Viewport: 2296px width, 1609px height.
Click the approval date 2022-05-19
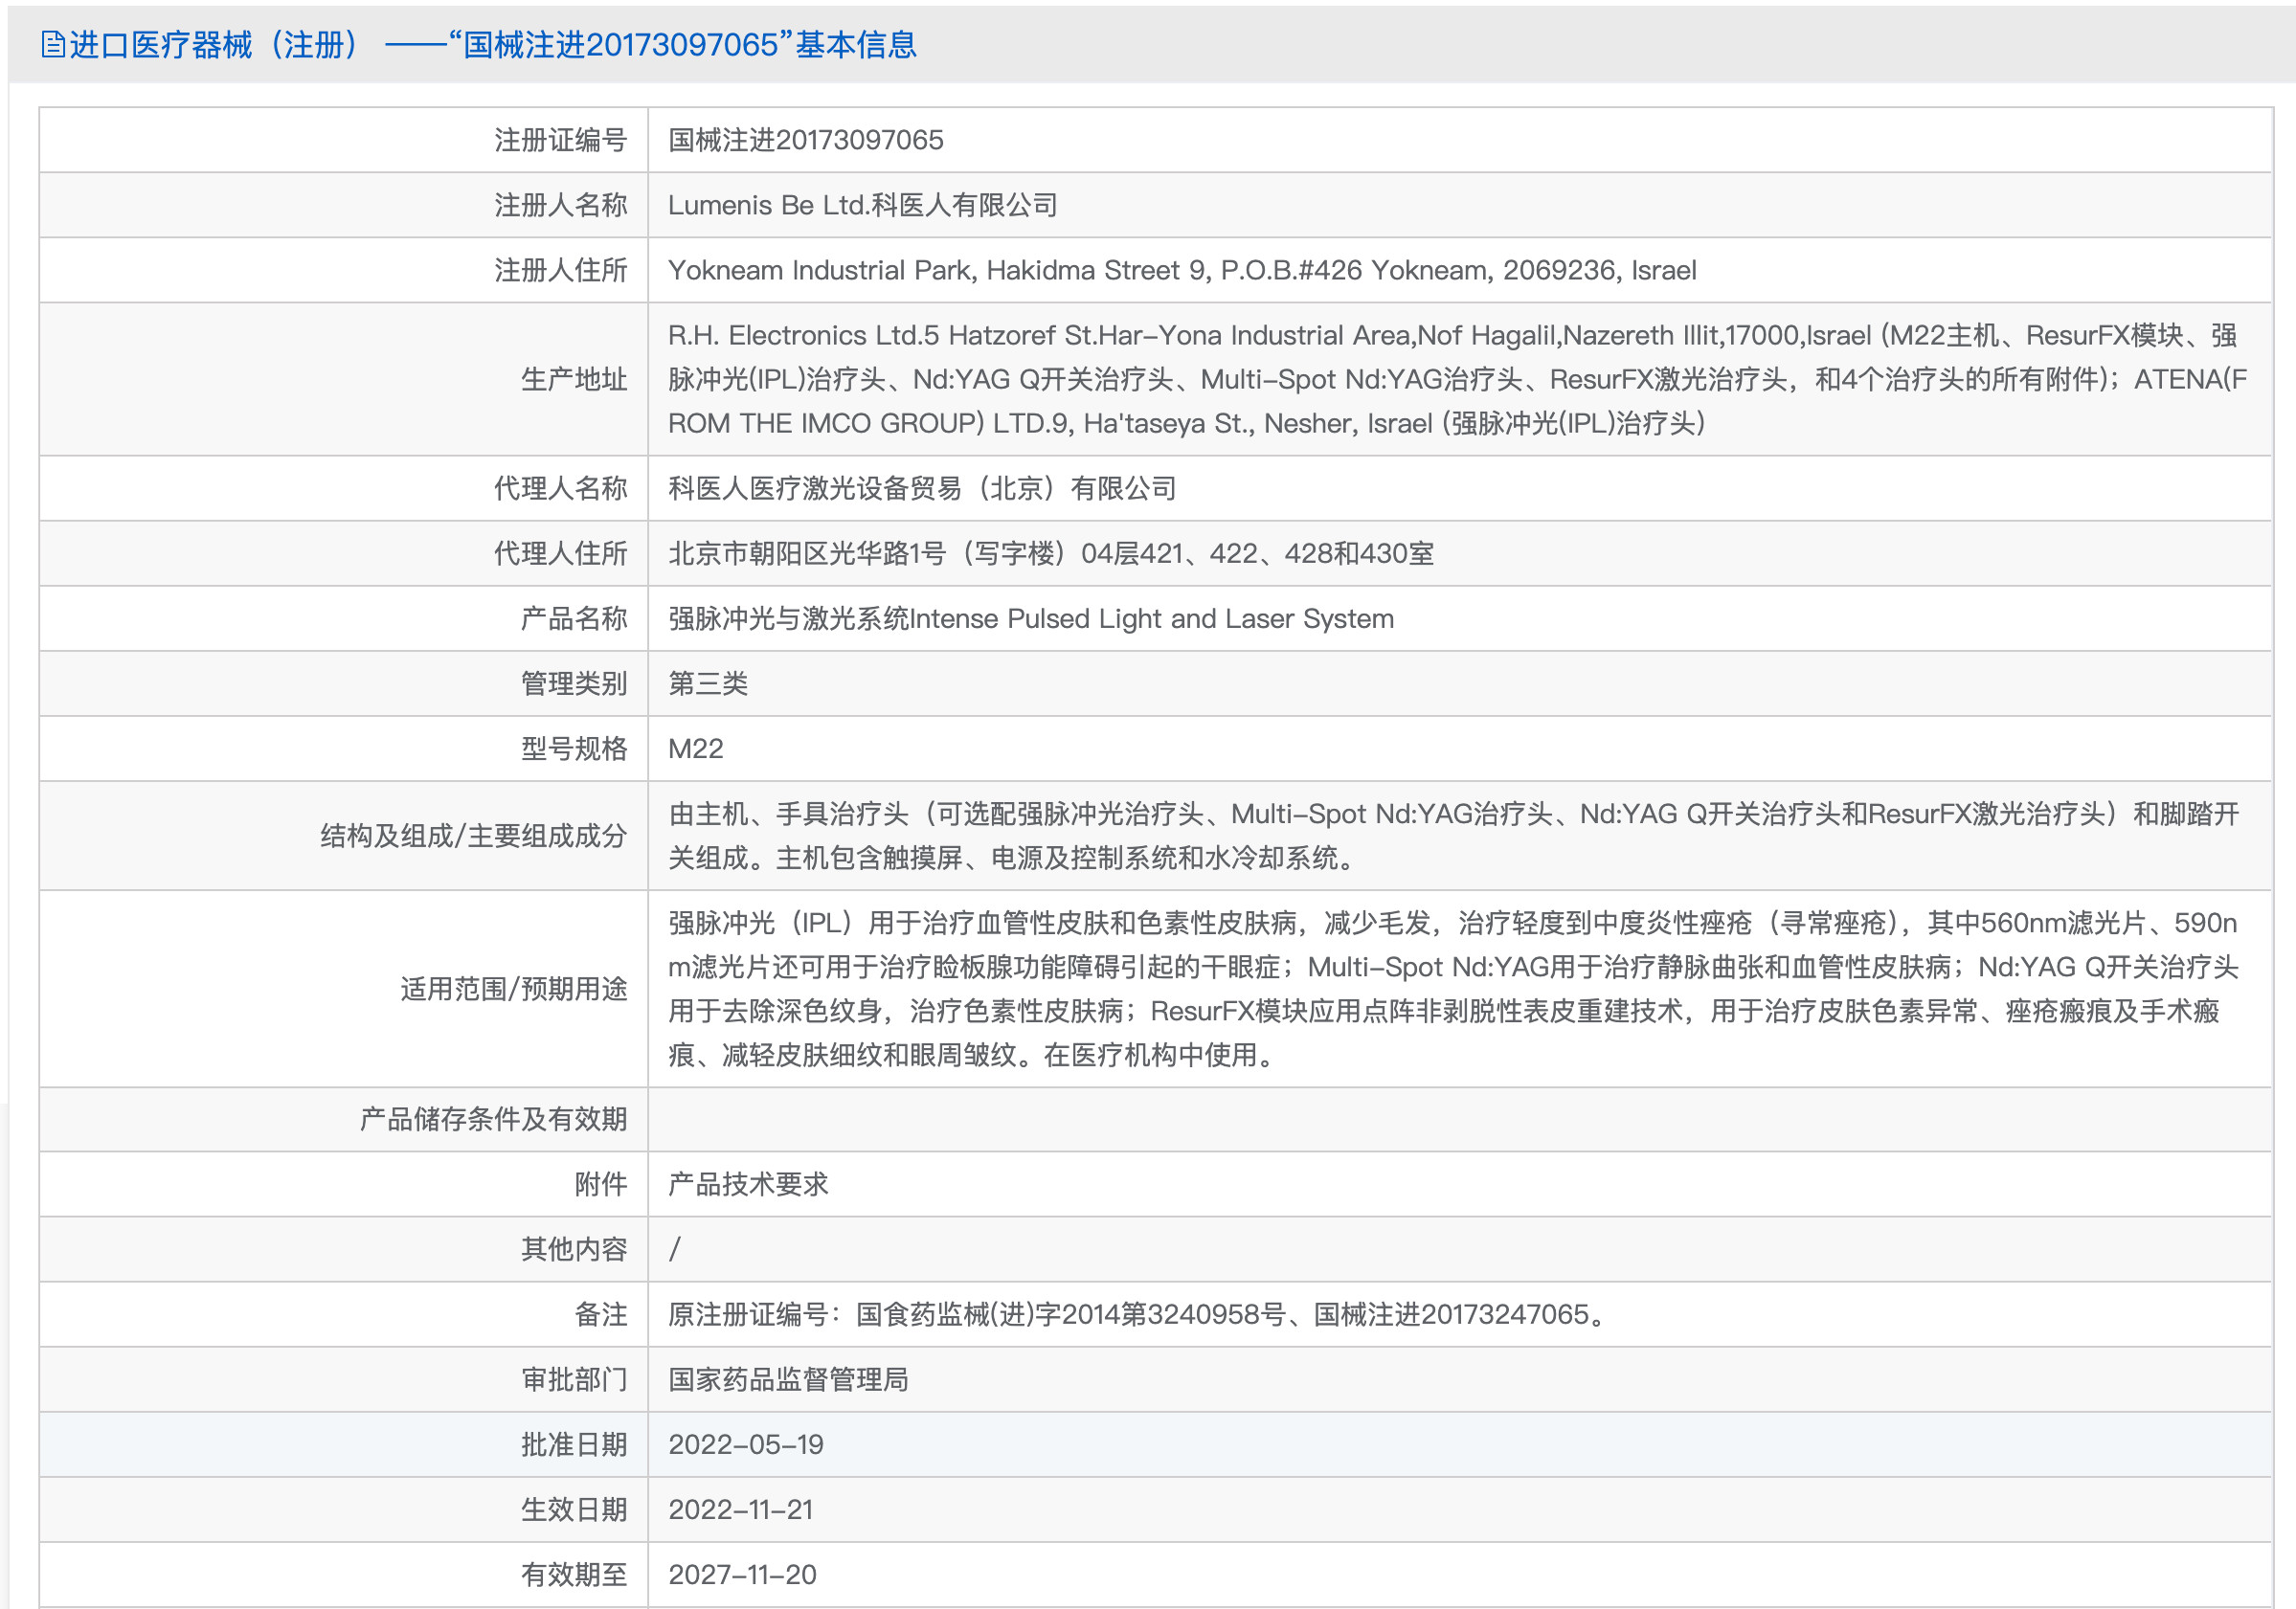tap(745, 1444)
